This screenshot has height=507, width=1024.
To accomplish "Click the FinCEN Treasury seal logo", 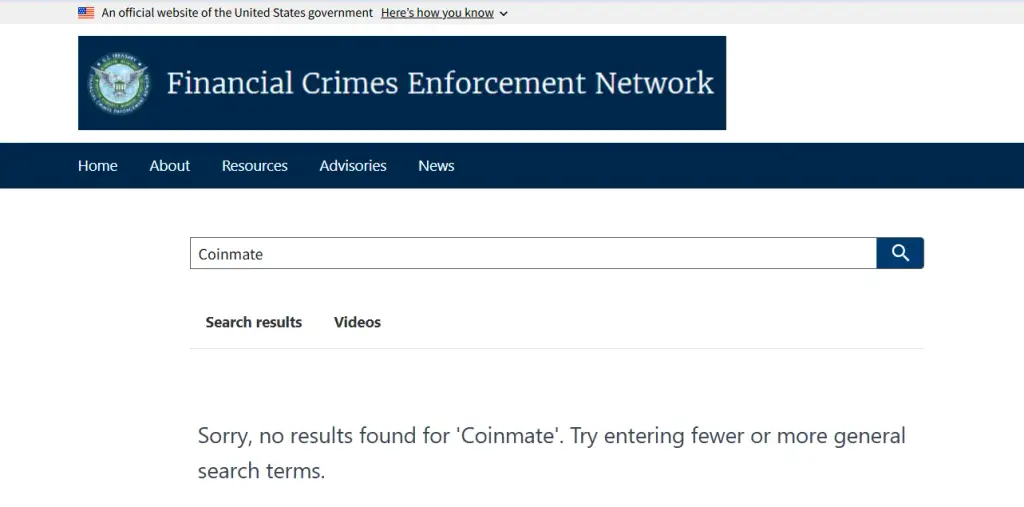I will 119,83.
